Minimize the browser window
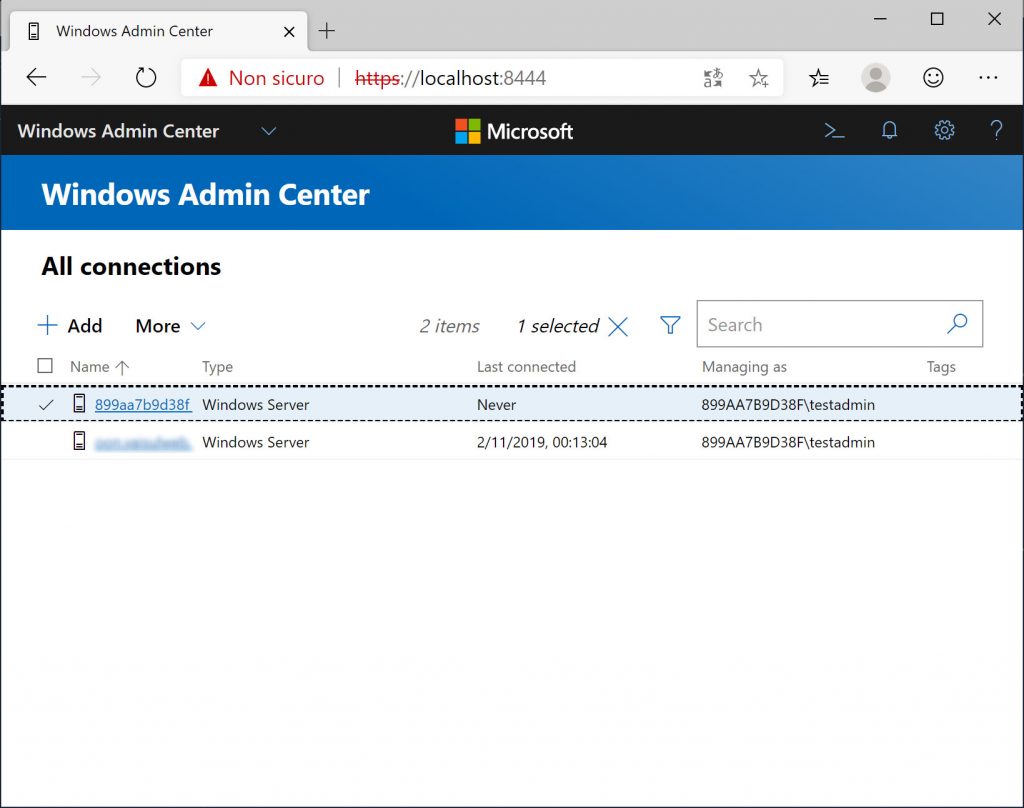This screenshot has height=808, width=1024. [880, 19]
